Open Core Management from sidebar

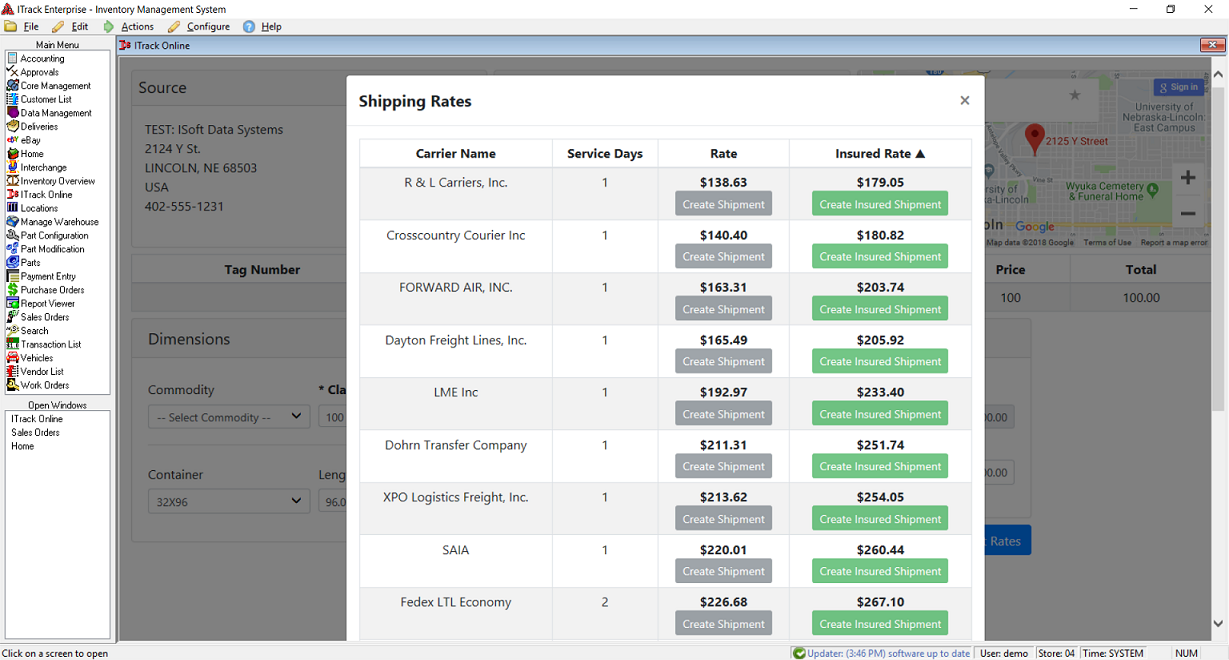13,86
